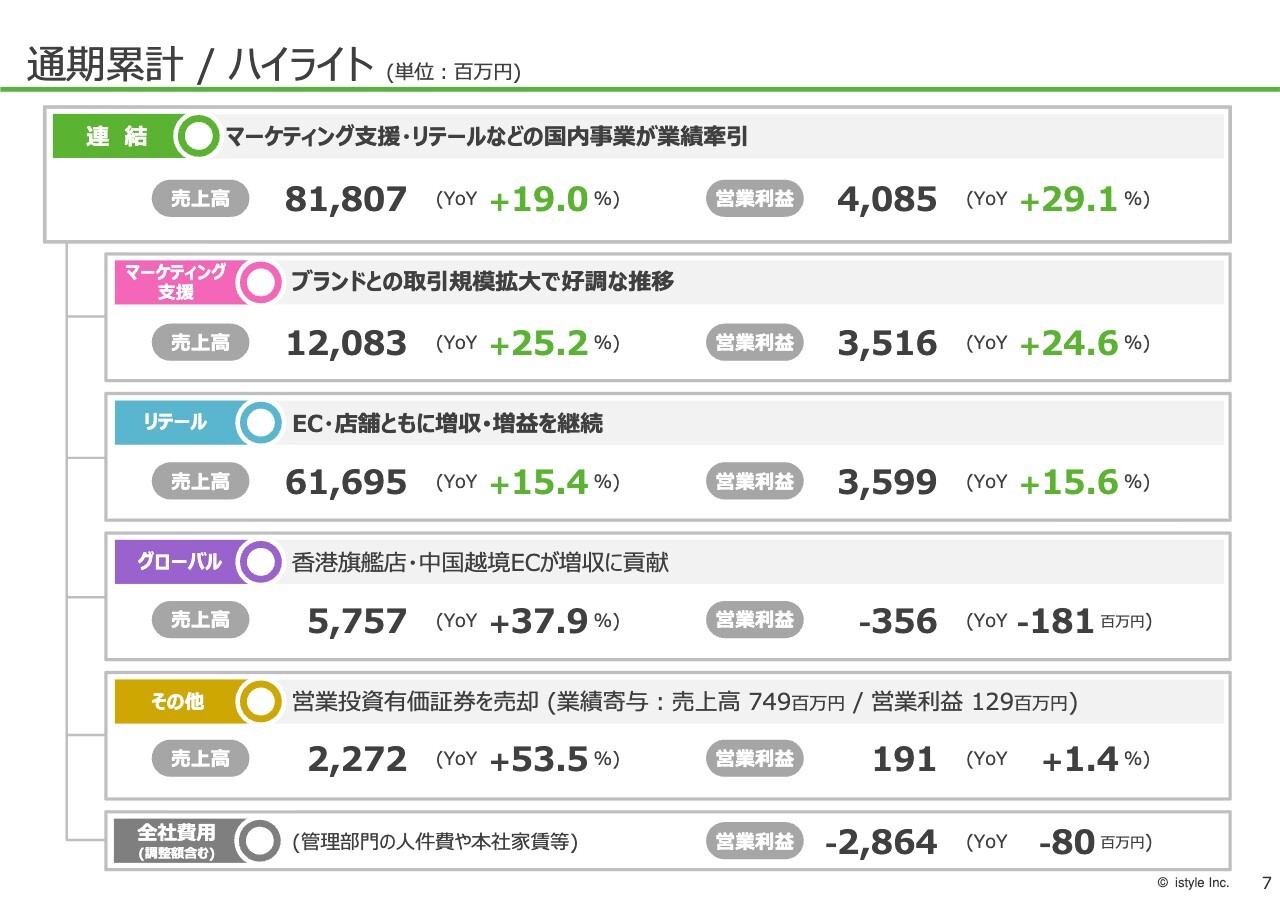Click the consolidated sales figure 81,807
The image size is (1280, 904).
346,200
